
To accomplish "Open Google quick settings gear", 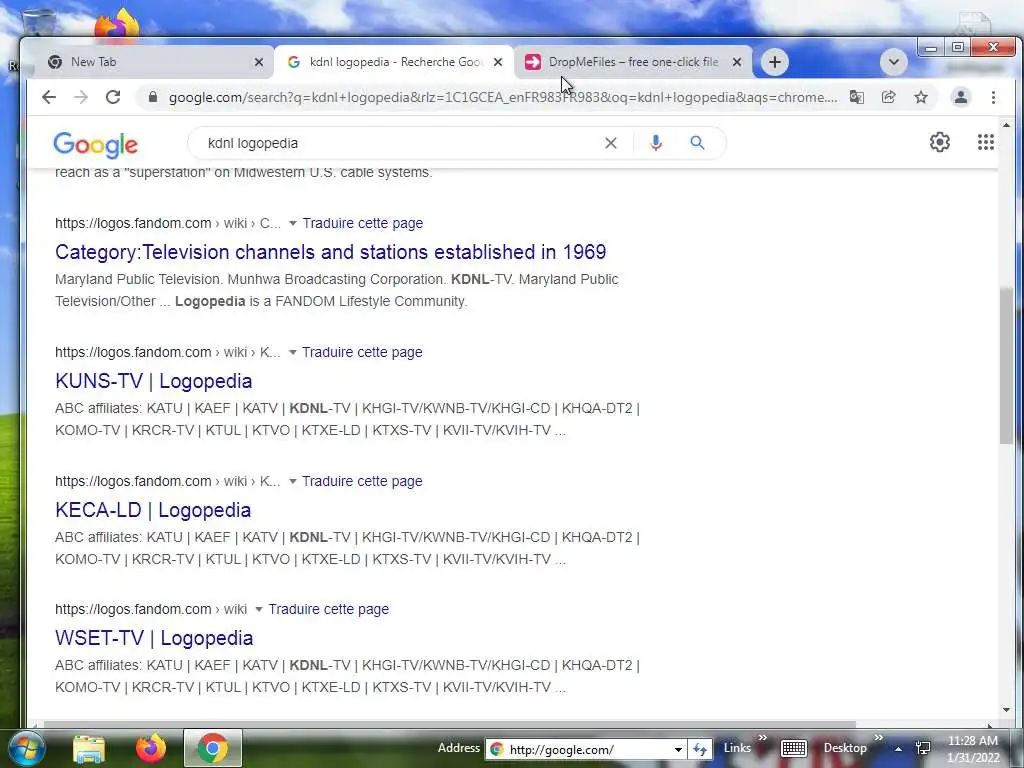I will (x=940, y=142).
